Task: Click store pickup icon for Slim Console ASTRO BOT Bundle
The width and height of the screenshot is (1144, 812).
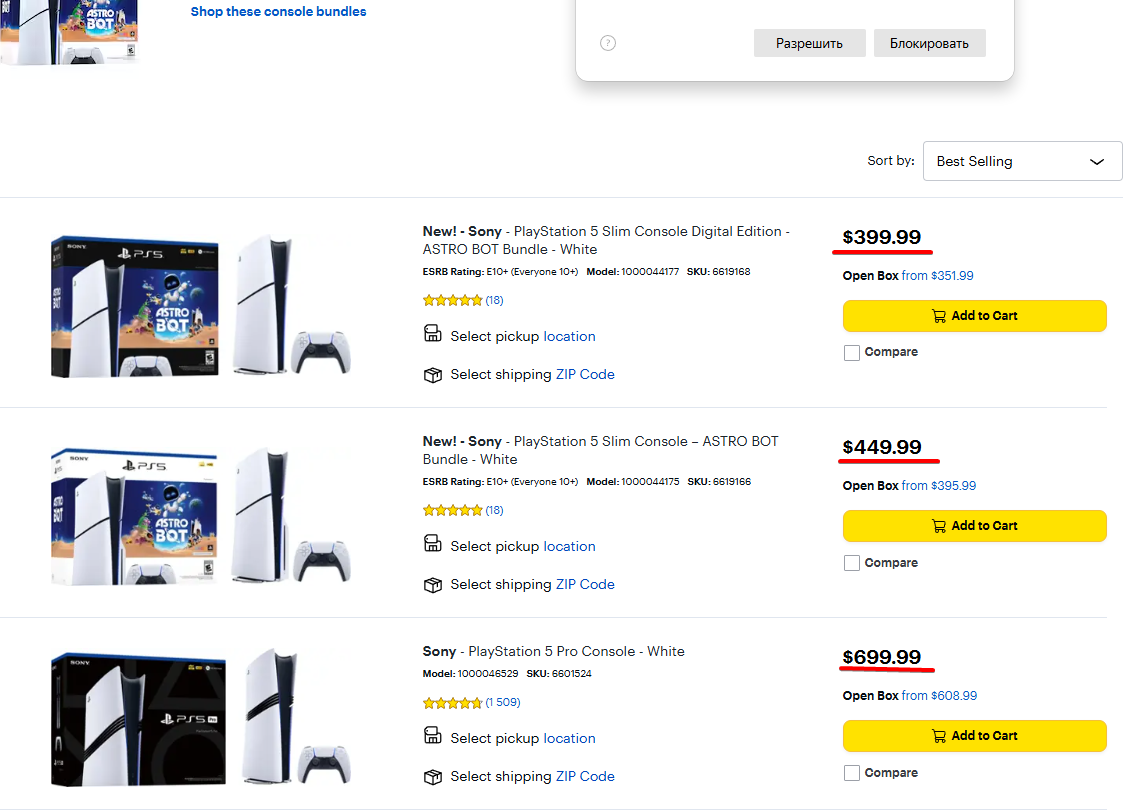Action: [x=433, y=545]
